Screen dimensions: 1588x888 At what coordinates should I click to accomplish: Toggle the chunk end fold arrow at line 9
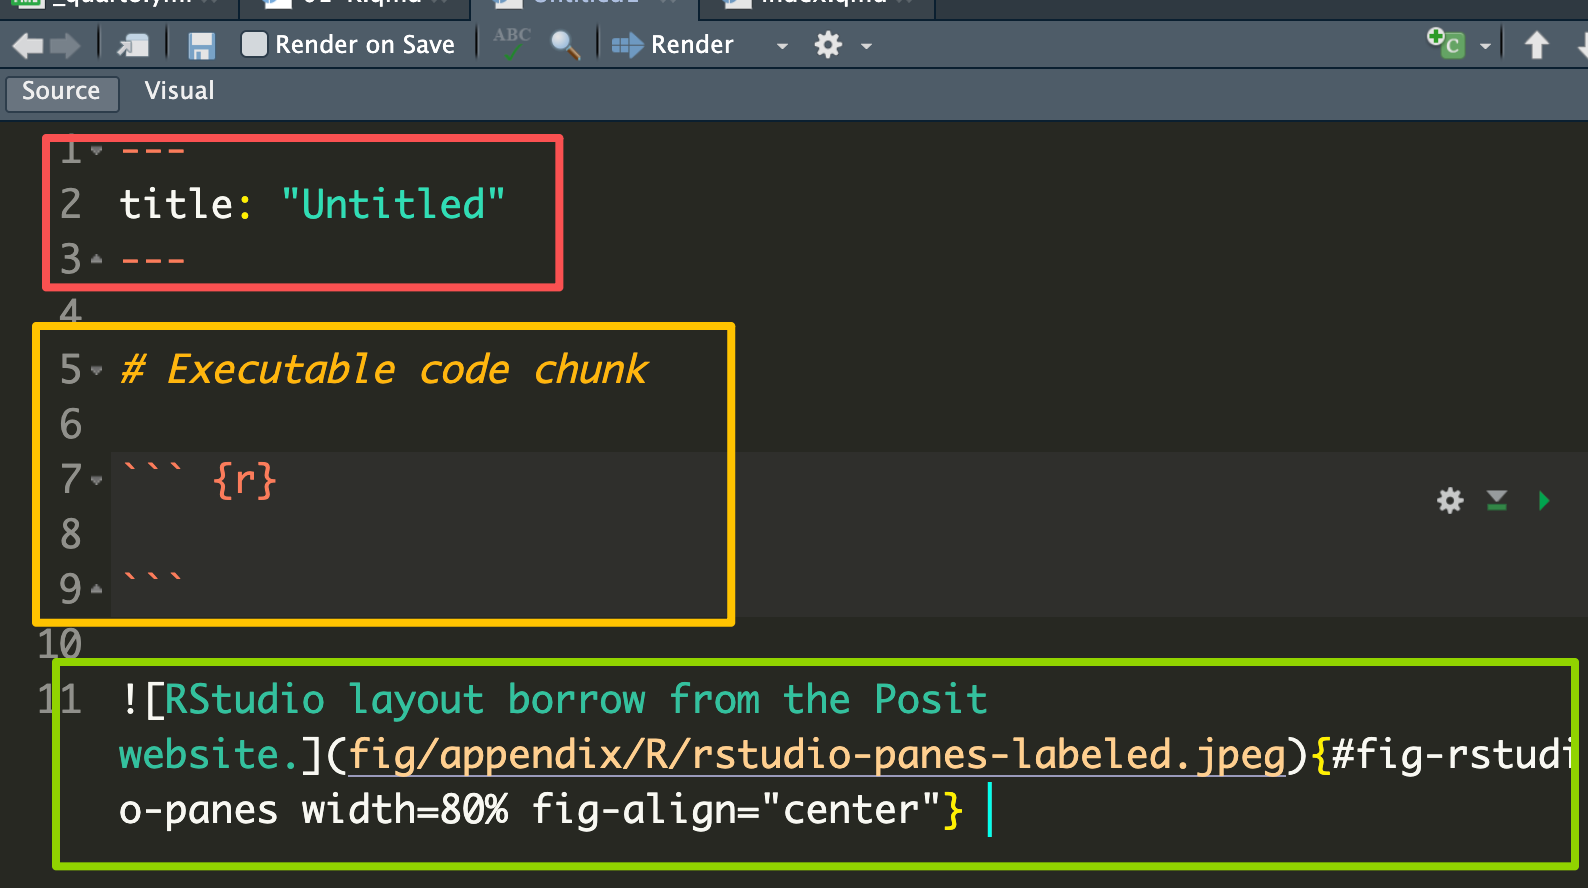[x=97, y=589]
